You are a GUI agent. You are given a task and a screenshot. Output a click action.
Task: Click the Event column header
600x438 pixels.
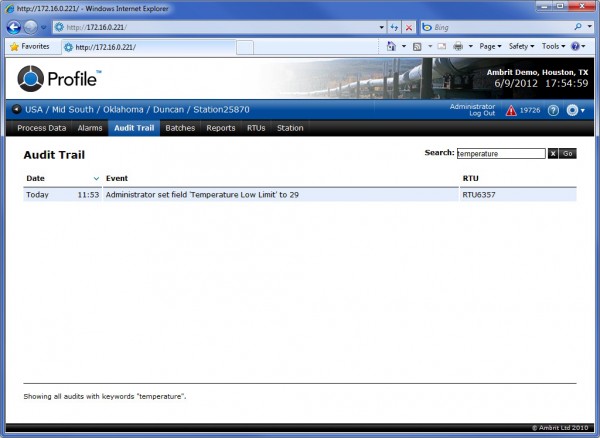[117, 178]
